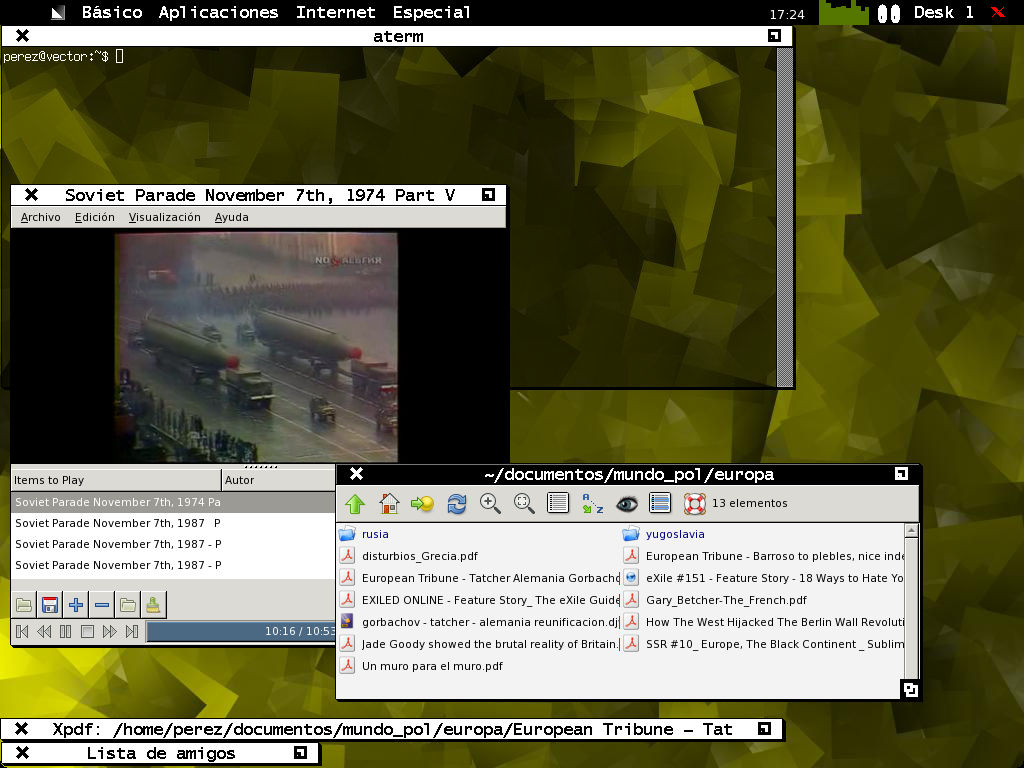Viewport: 1024px width, 768px height.
Task: Click the Desk 1 workspace label
Action: tap(943, 12)
